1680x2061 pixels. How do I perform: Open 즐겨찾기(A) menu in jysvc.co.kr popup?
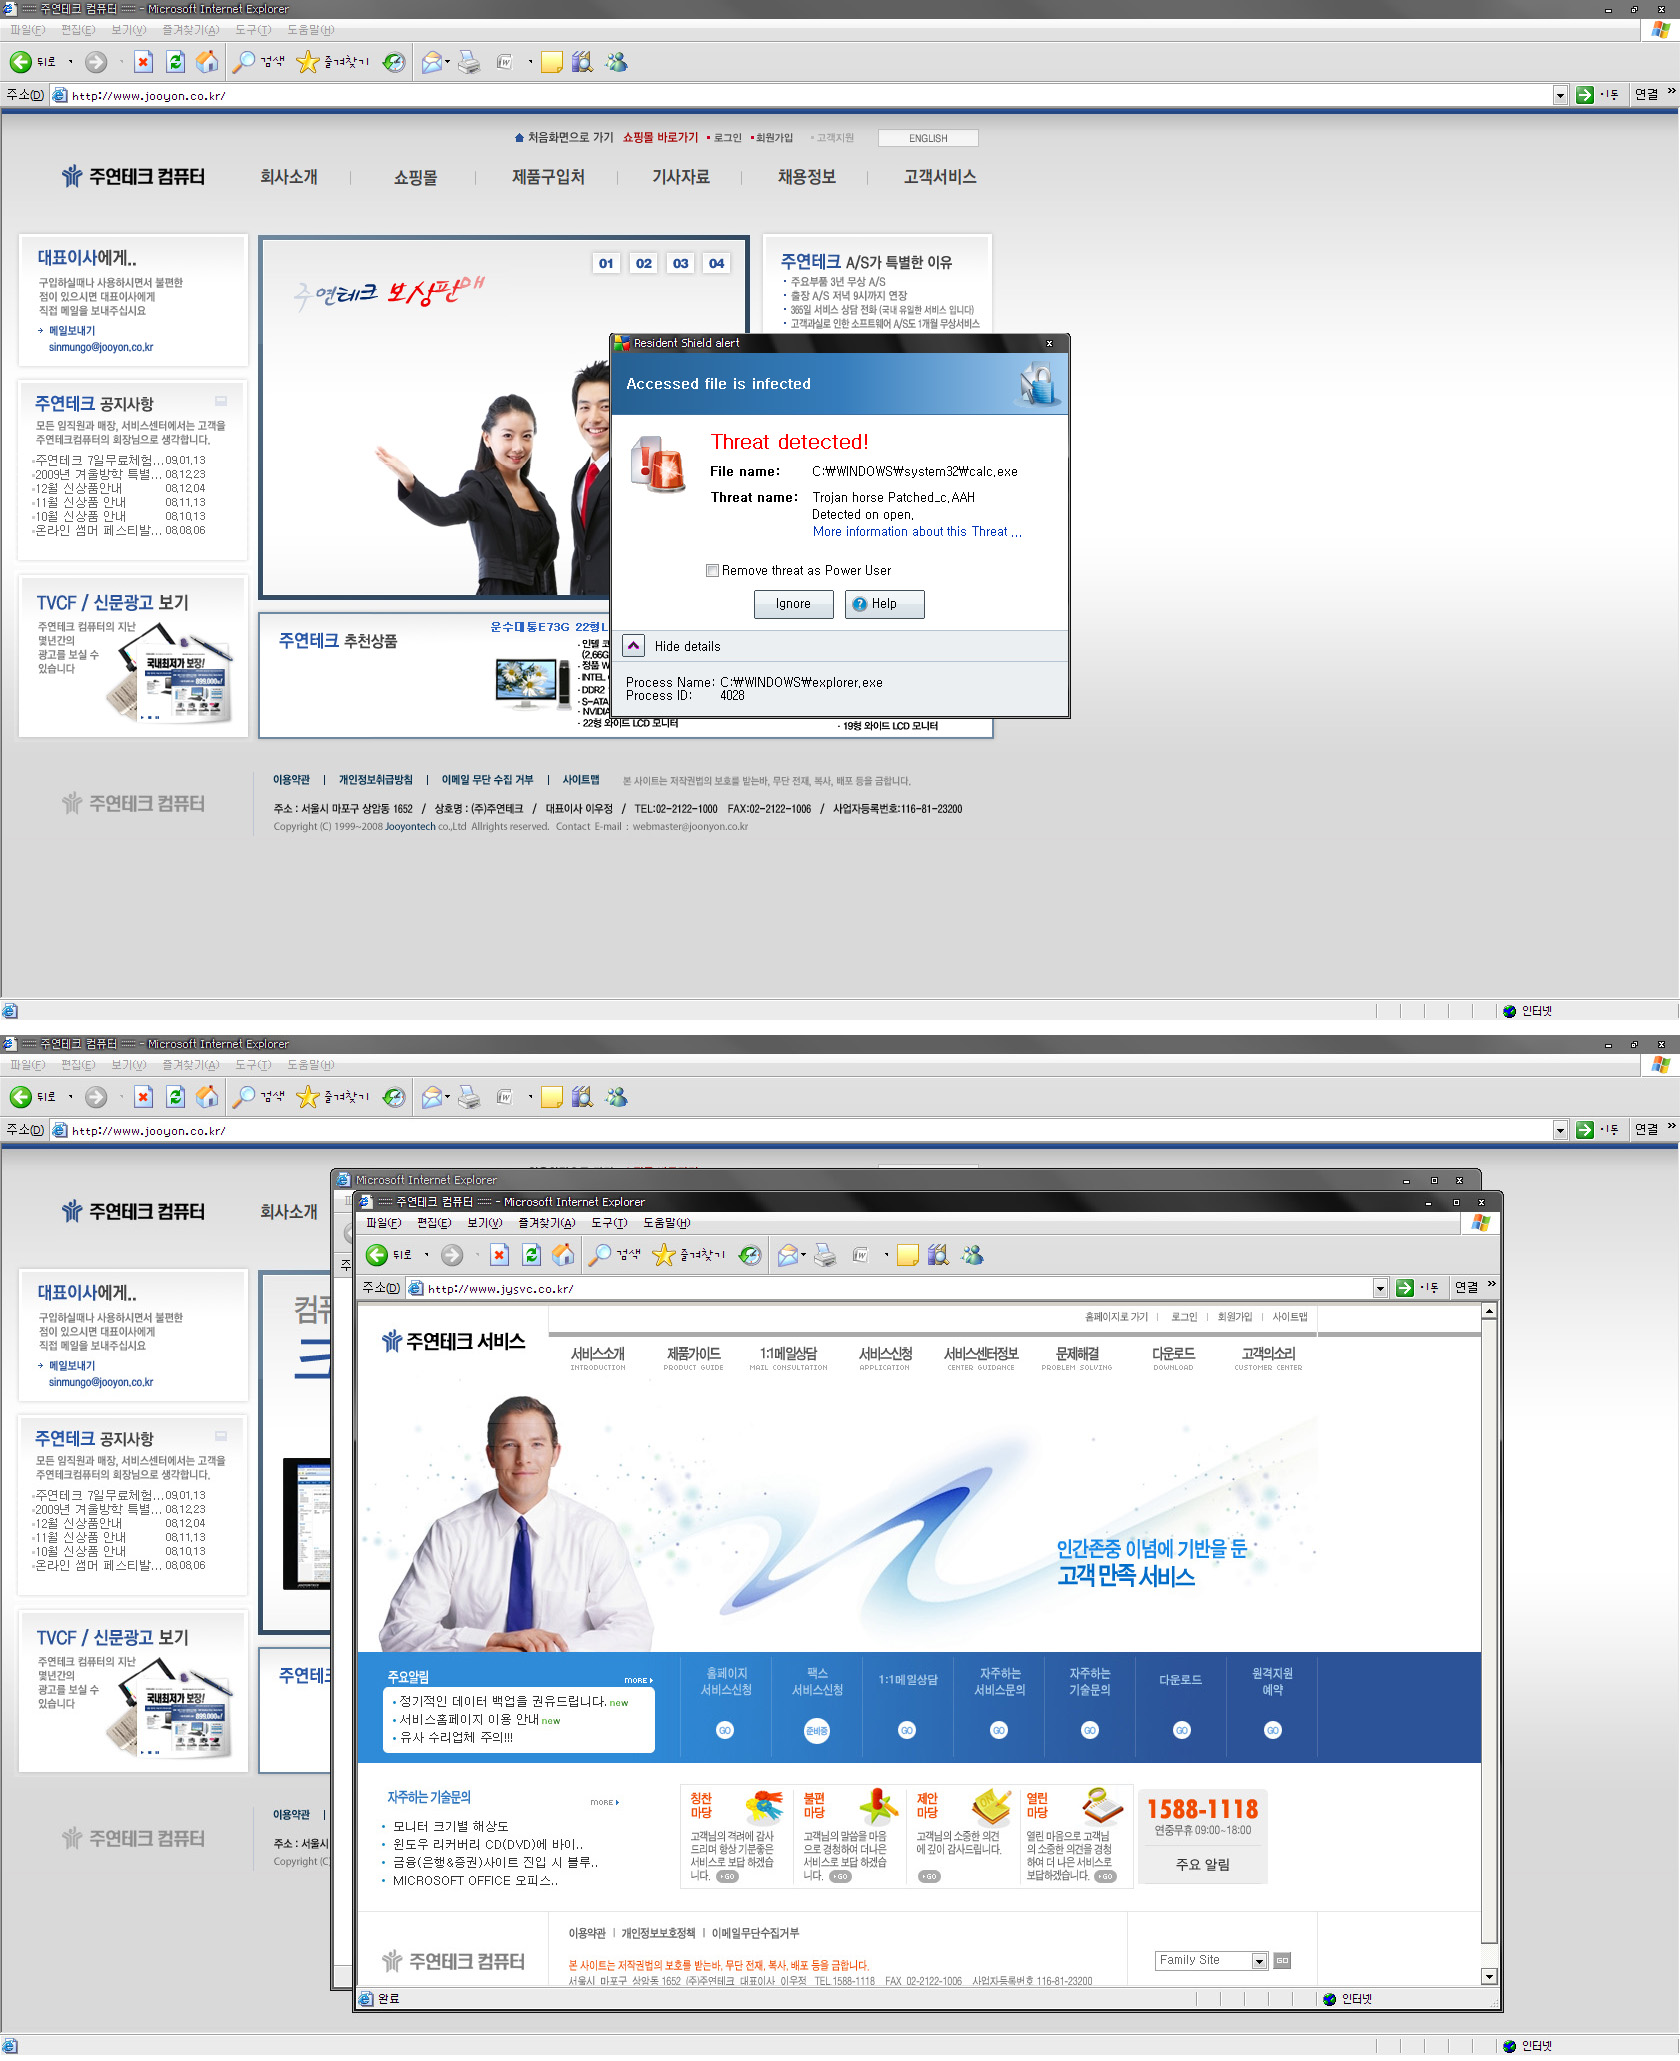click(546, 1223)
